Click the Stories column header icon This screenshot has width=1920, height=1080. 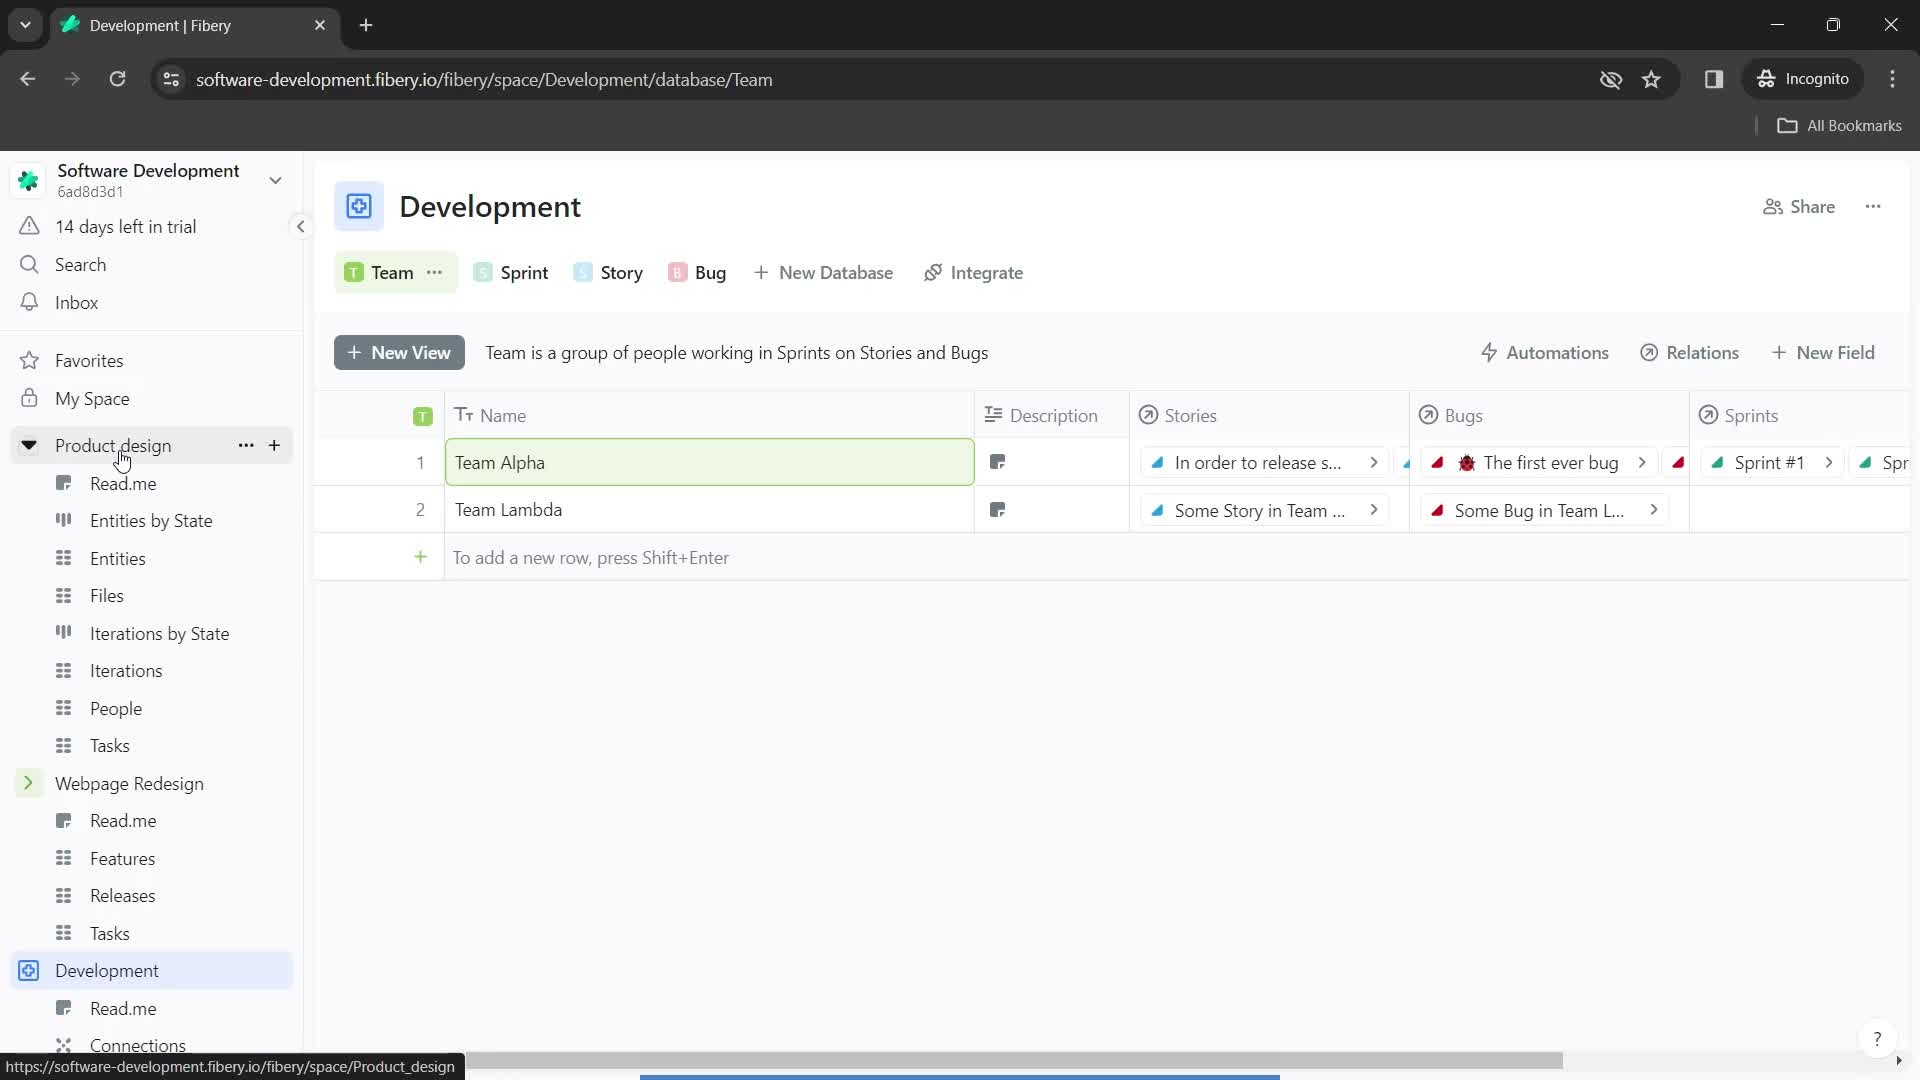point(1150,415)
